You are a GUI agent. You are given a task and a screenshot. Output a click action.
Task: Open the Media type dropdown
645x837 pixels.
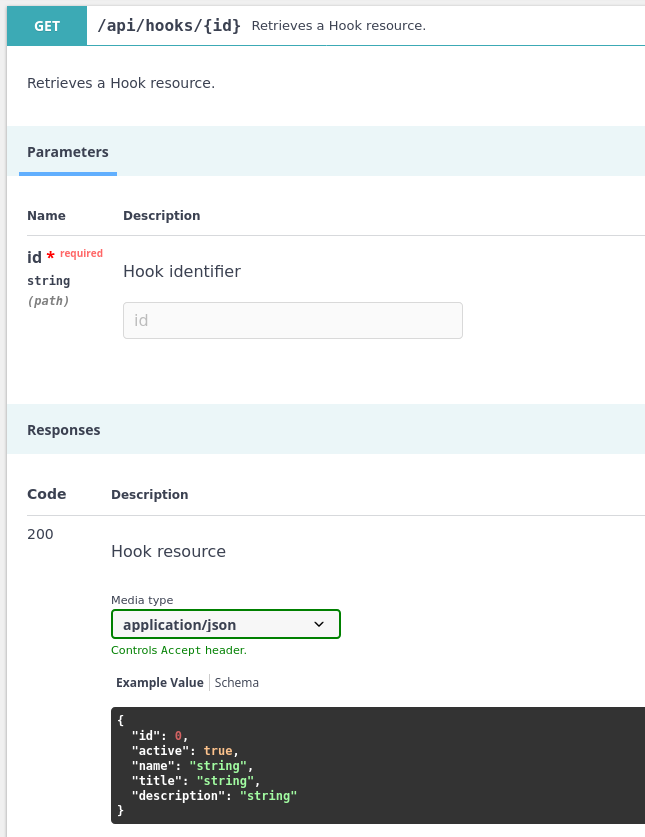225,623
